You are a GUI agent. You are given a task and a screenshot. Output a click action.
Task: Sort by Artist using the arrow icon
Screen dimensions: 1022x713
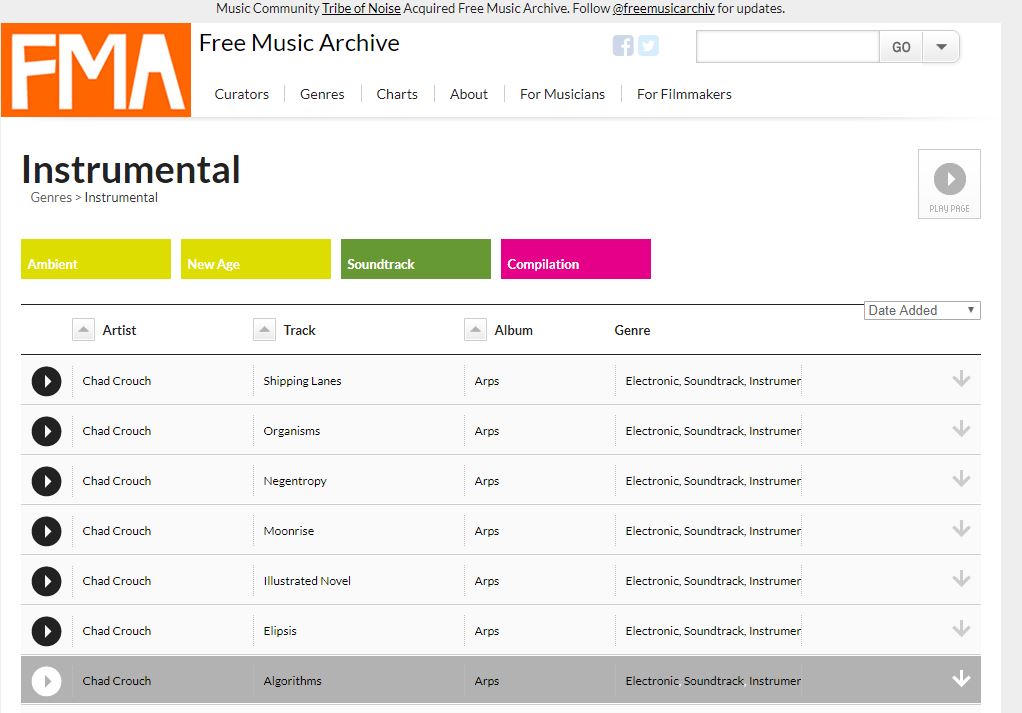83,330
